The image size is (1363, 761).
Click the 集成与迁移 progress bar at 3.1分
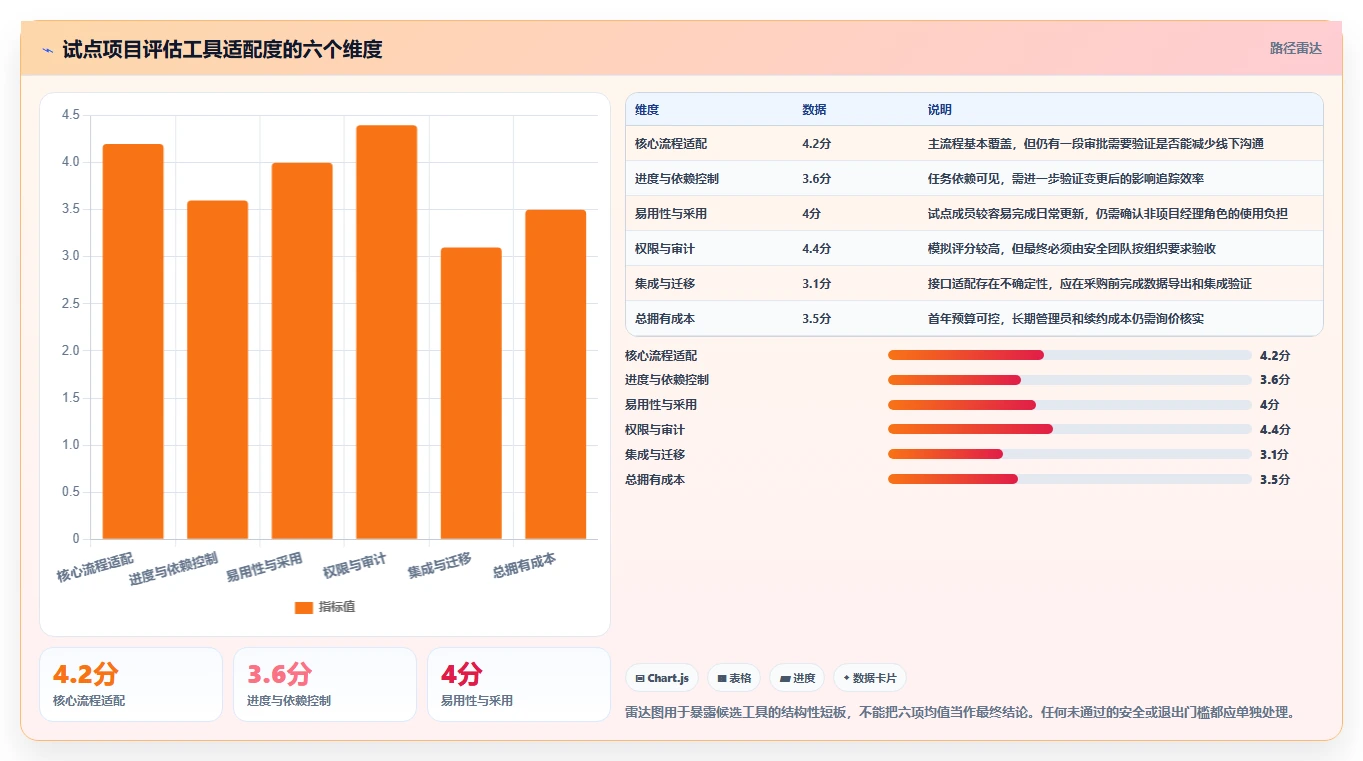(1070, 454)
